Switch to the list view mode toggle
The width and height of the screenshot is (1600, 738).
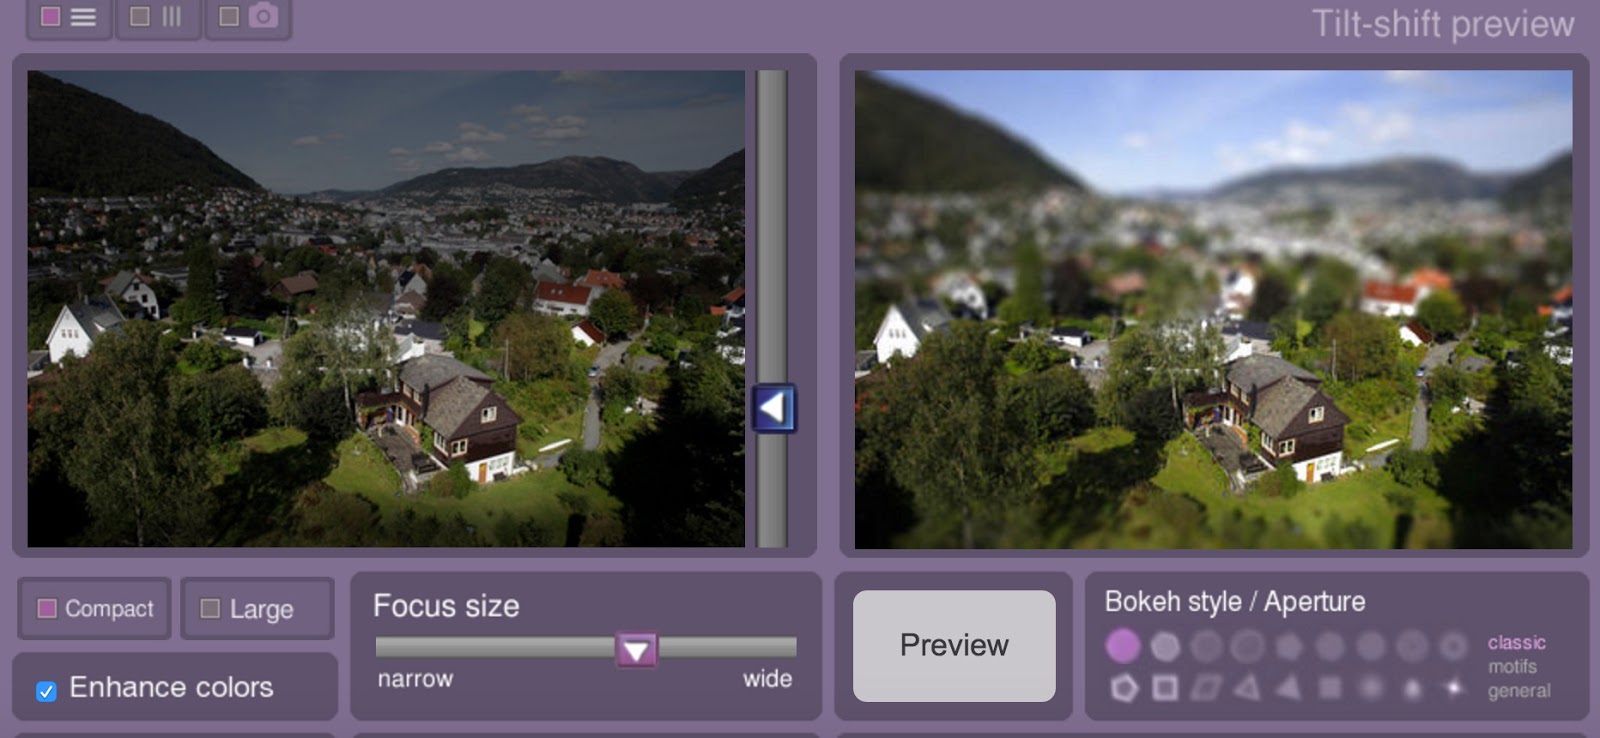68,17
